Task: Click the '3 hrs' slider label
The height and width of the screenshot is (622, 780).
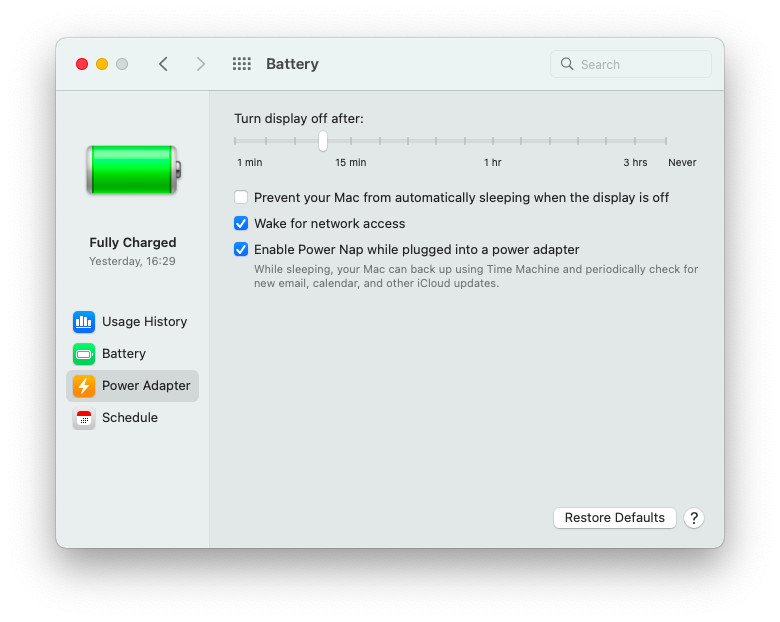Action: [x=635, y=162]
